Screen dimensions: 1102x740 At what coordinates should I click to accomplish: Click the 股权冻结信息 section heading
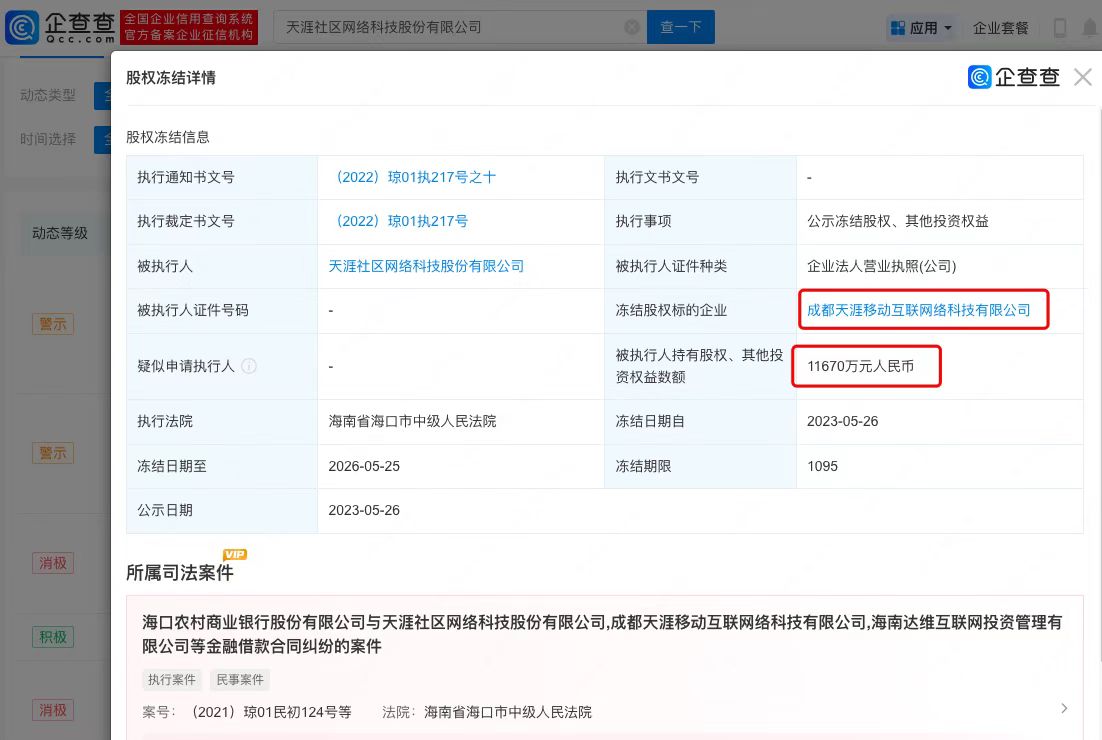pyautogui.click(x=168, y=137)
